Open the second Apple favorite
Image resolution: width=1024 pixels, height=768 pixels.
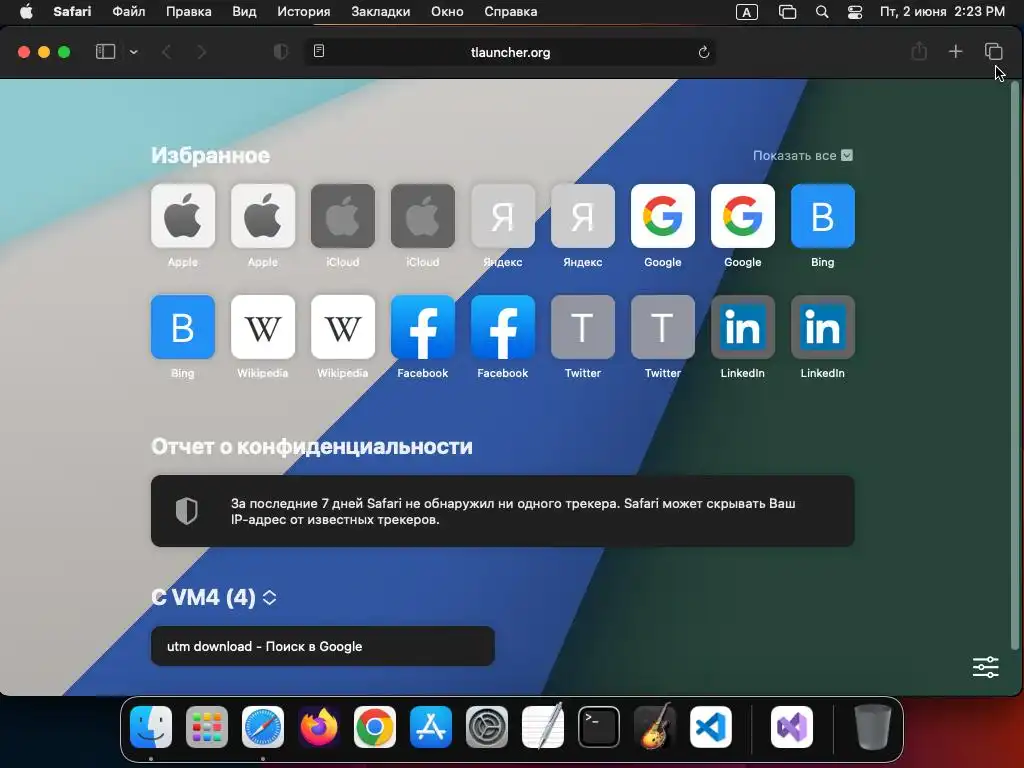click(263, 216)
